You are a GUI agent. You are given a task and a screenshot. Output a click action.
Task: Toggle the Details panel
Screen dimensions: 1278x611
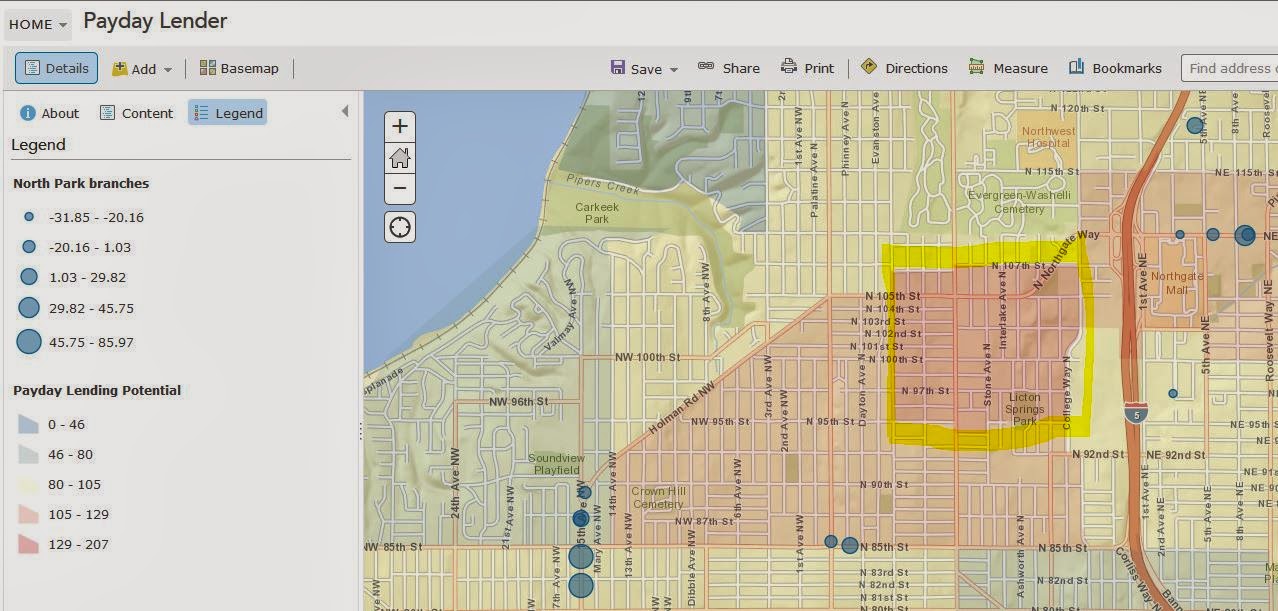pyautogui.click(x=55, y=68)
